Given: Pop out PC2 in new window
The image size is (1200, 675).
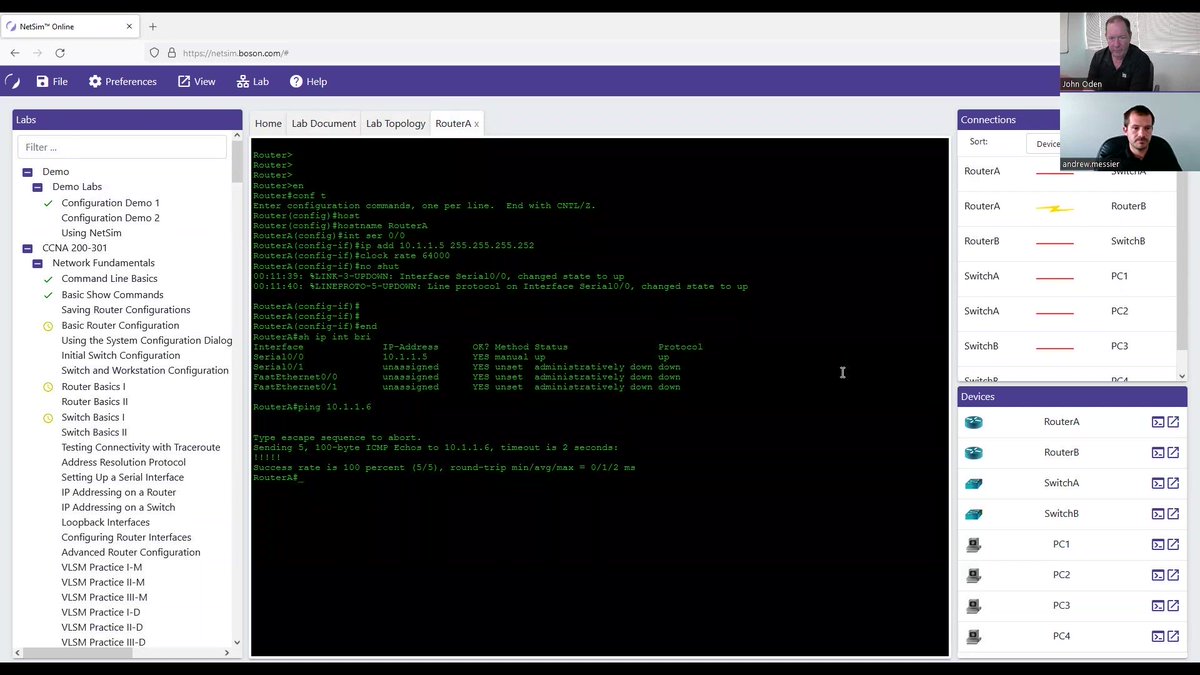Looking at the screenshot, I should [1173, 575].
